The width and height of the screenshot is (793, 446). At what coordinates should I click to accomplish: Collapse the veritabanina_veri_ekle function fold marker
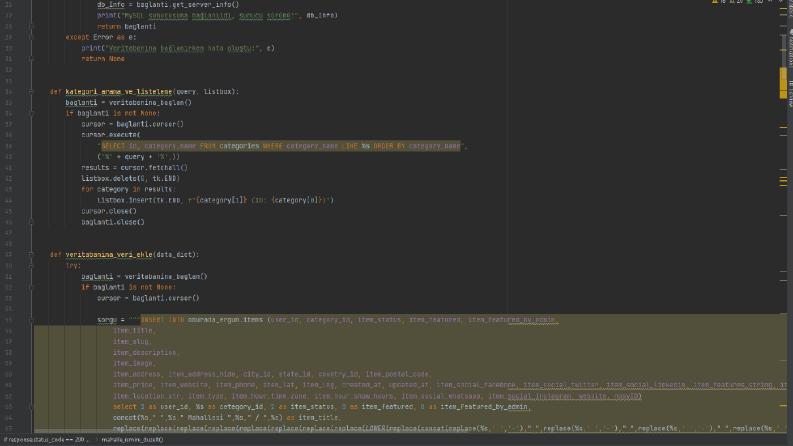31,254
